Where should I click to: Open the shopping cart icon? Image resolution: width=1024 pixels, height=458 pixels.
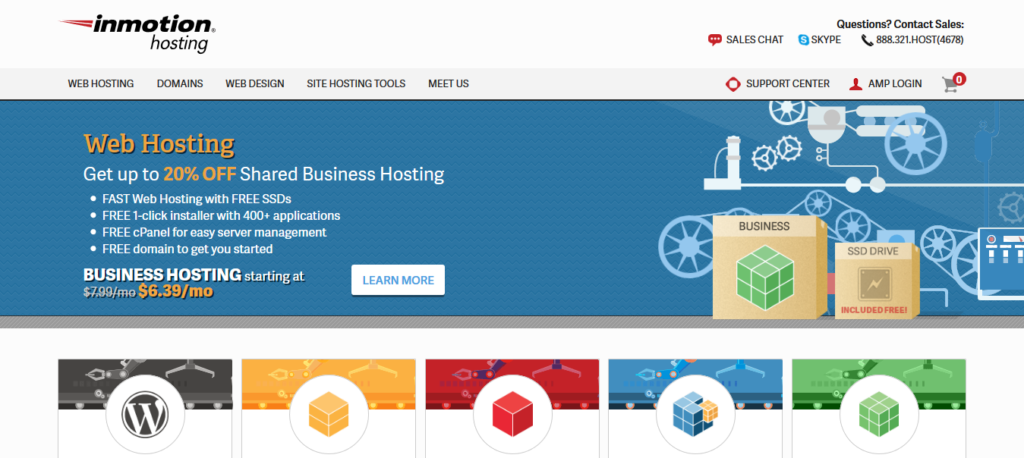950,85
